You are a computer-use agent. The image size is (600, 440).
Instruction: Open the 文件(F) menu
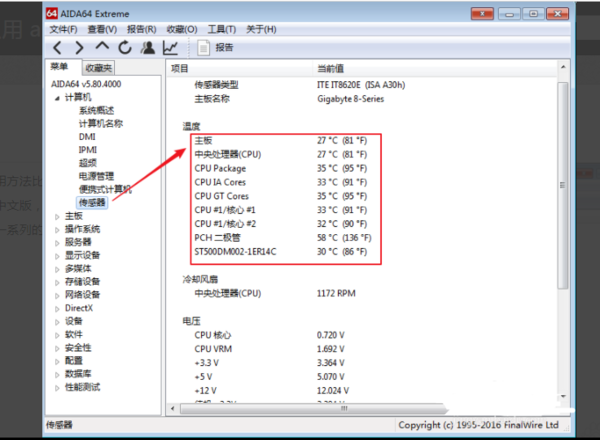click(64, 29)
